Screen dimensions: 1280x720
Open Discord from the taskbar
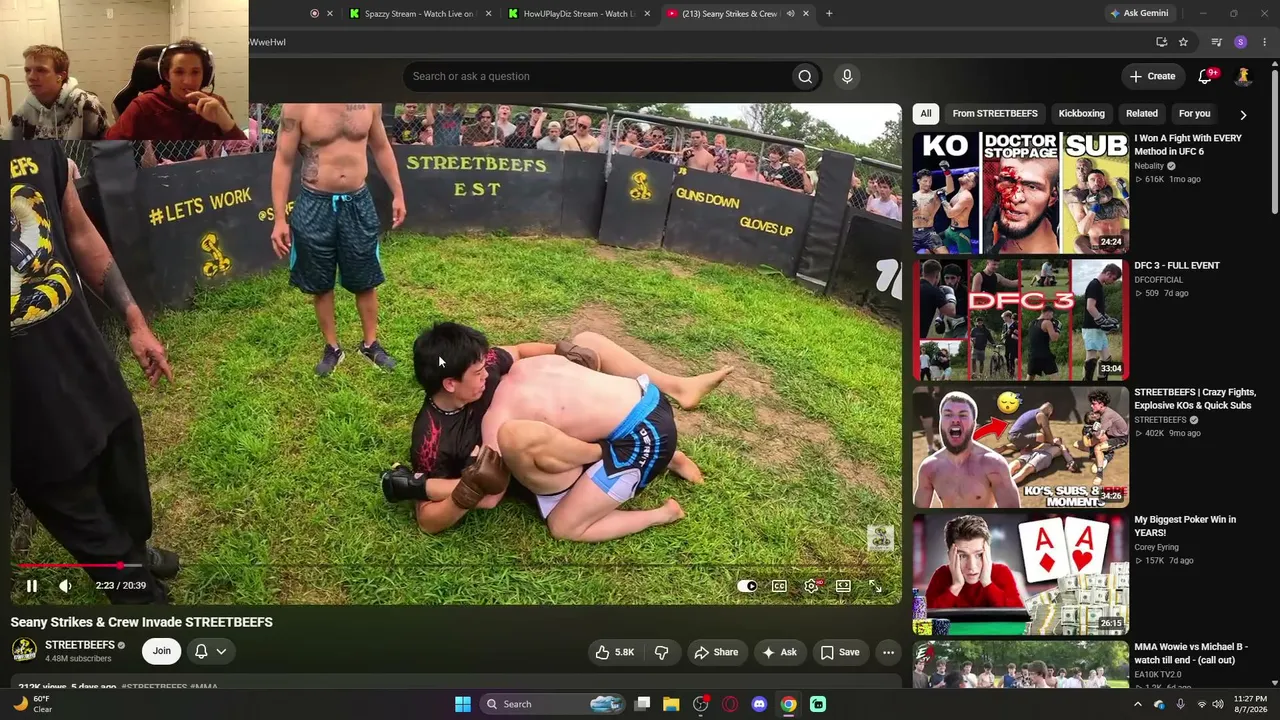click(759, 704)
